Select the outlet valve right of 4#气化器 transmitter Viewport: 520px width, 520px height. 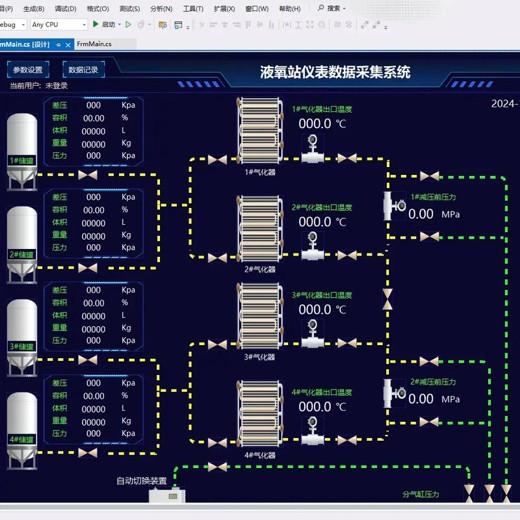(347, 440)
